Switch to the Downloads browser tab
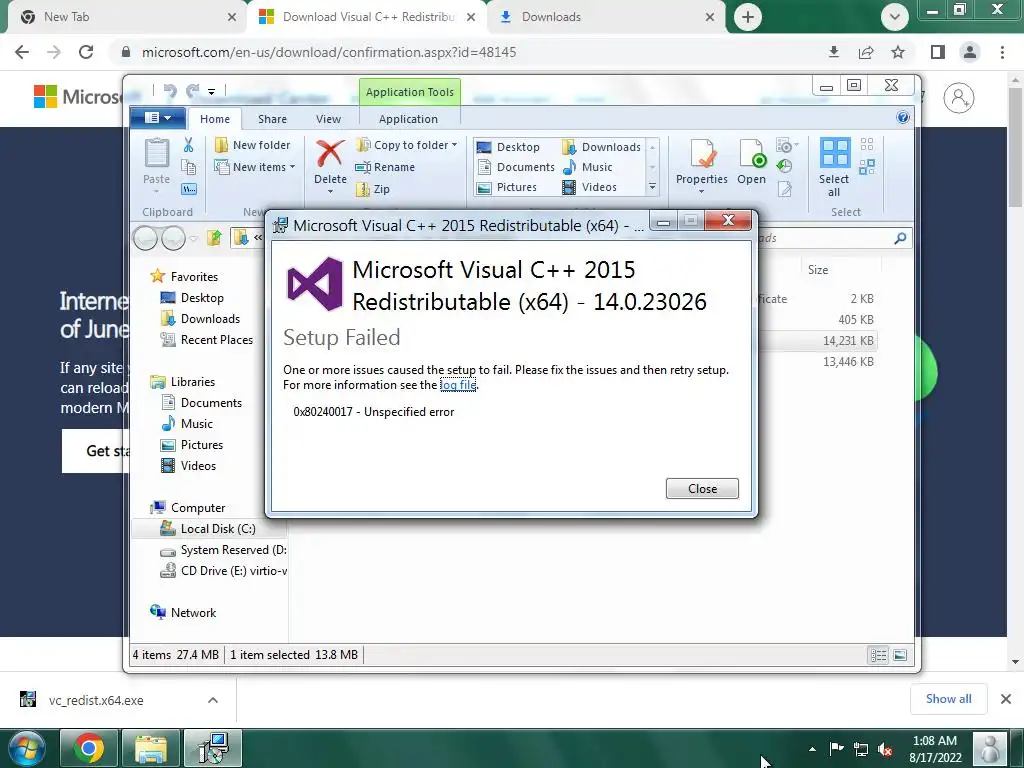The height and width of the screenshot is (768, 1024). click(607, 17)
